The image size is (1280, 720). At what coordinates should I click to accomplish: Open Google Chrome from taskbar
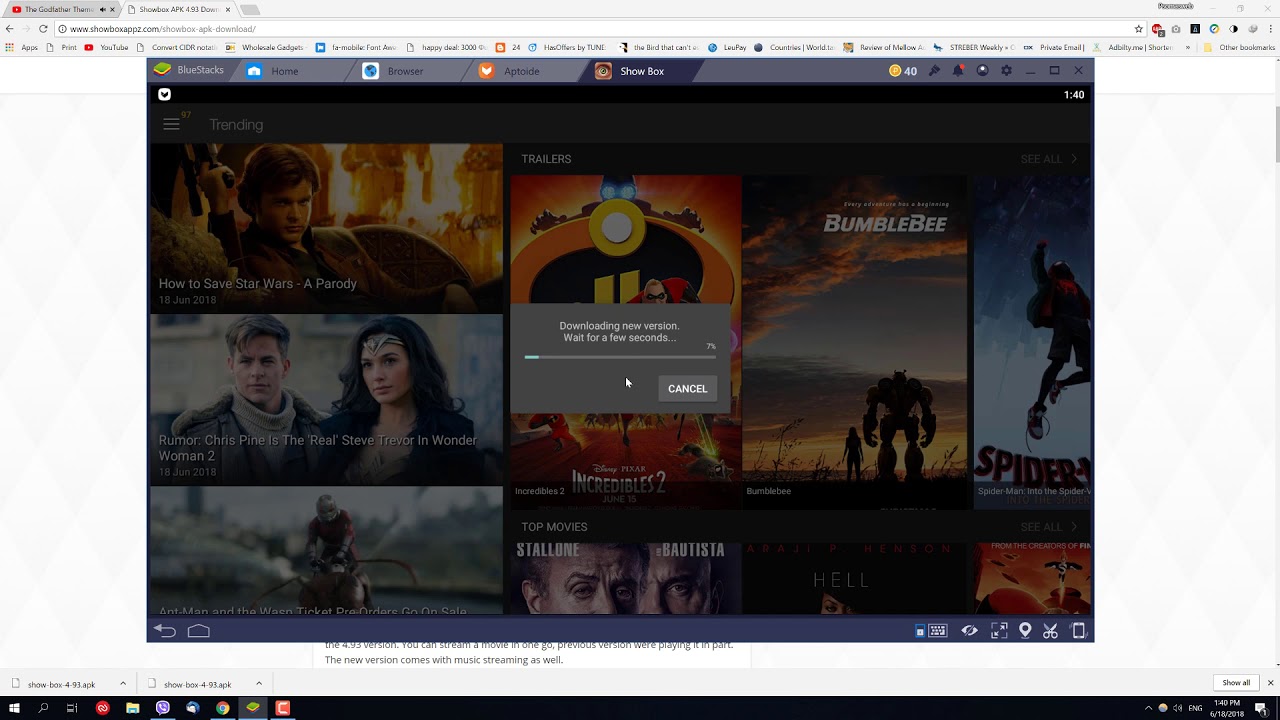point(222,708)
